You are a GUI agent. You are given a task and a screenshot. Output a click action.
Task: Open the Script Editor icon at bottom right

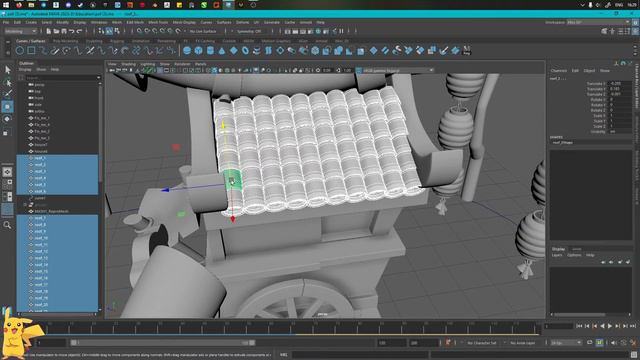[634, 355]
